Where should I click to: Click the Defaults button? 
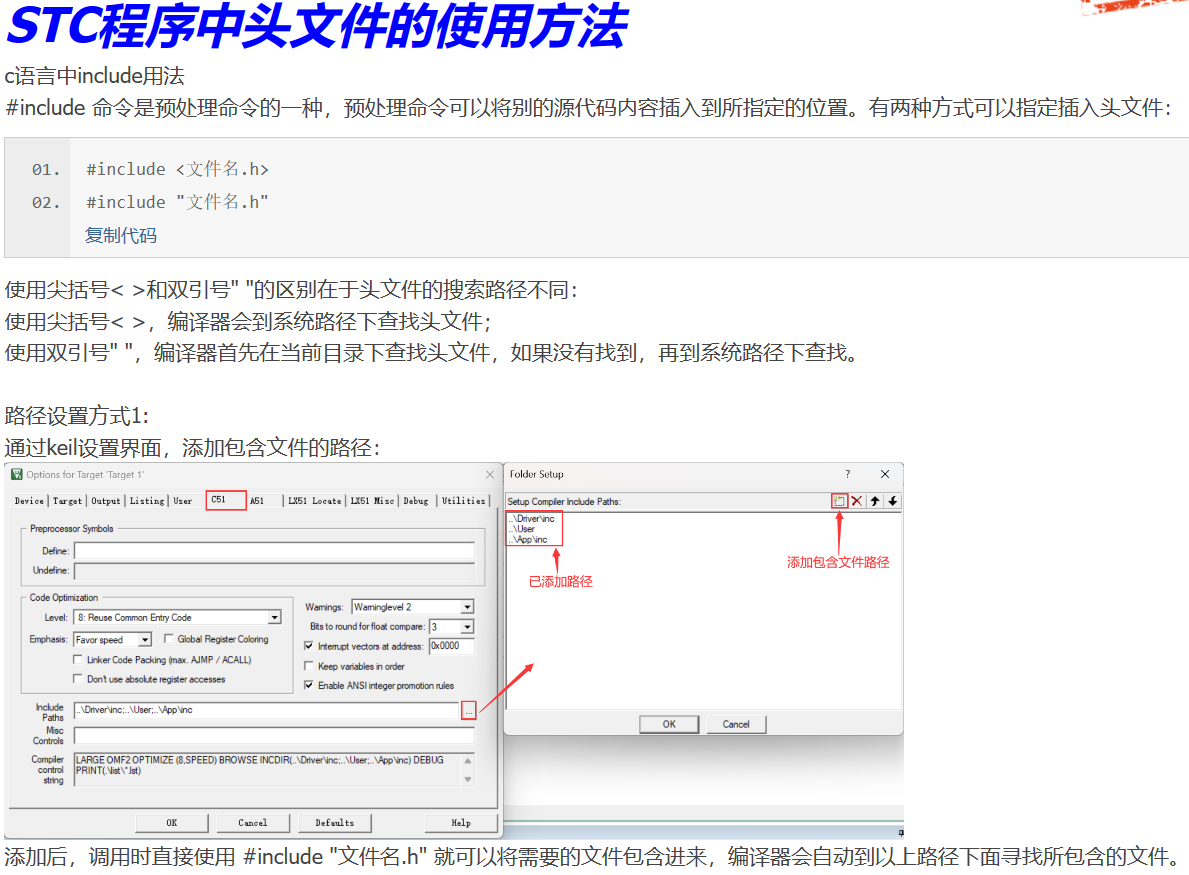(x=334, y=823)
